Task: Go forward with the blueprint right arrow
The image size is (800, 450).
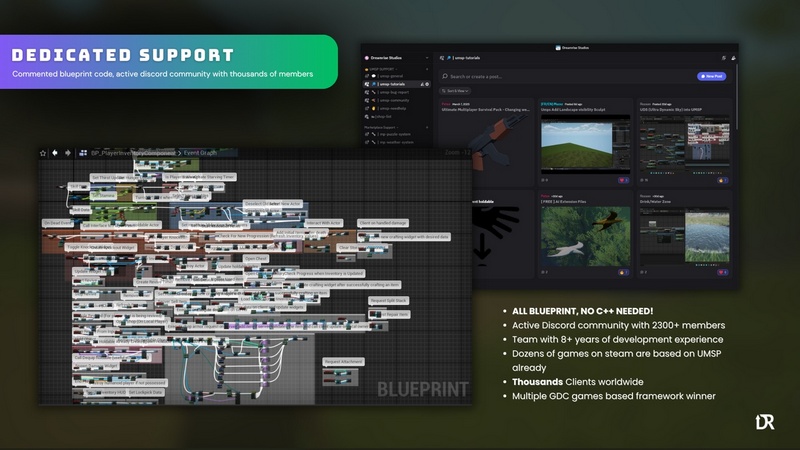Action: point(67,153)
